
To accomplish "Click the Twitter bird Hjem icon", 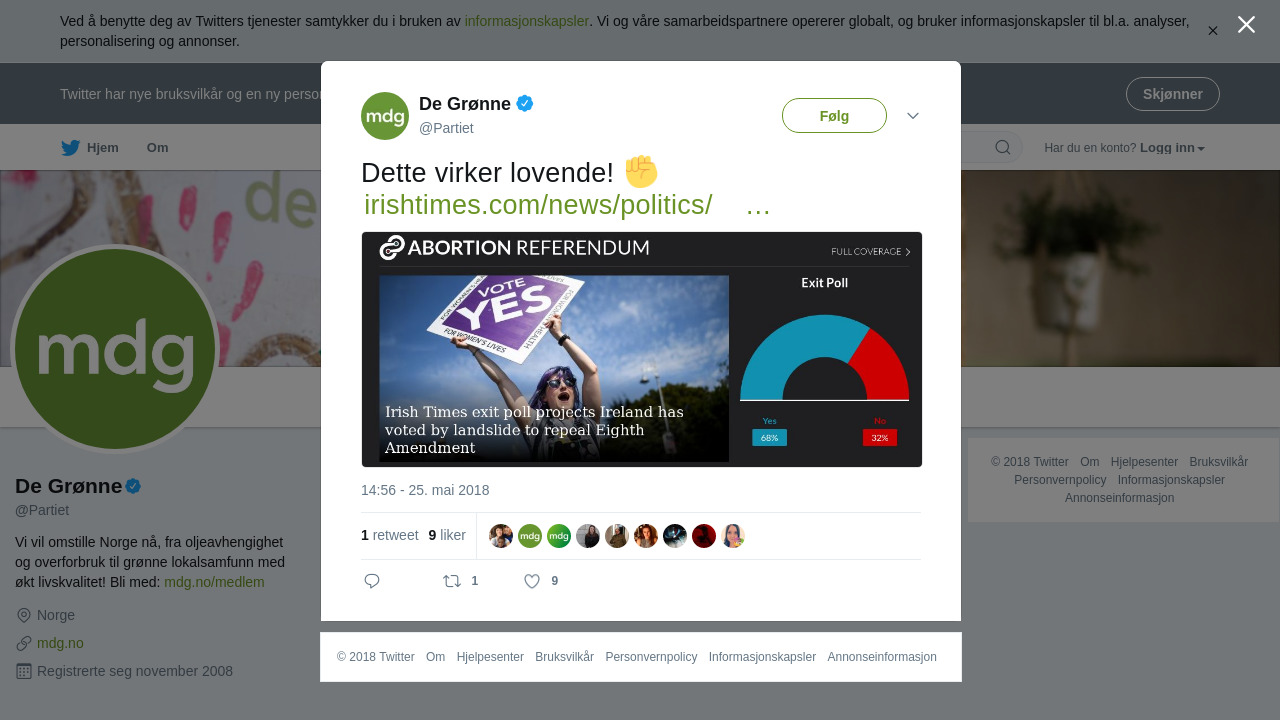I will click(70, 148).
